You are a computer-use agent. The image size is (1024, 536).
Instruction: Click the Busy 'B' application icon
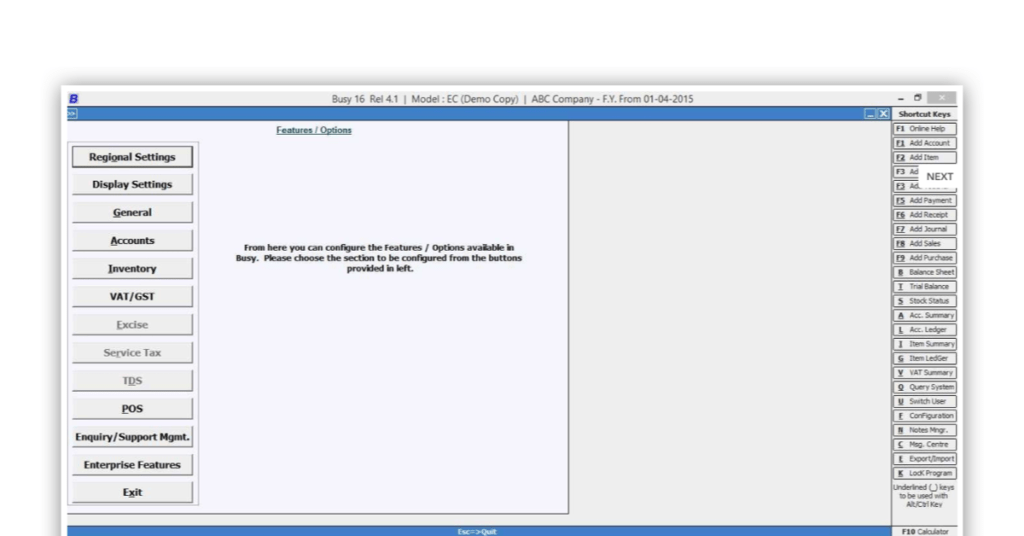tap(73, 99)
